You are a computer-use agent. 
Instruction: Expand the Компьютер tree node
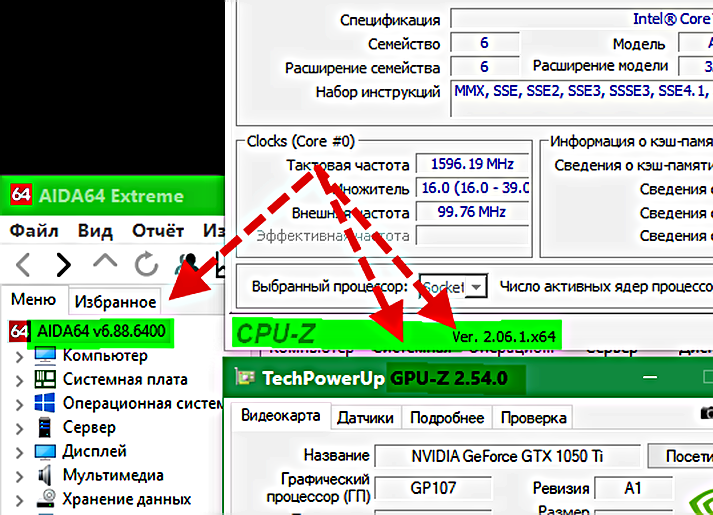point(19,357)
